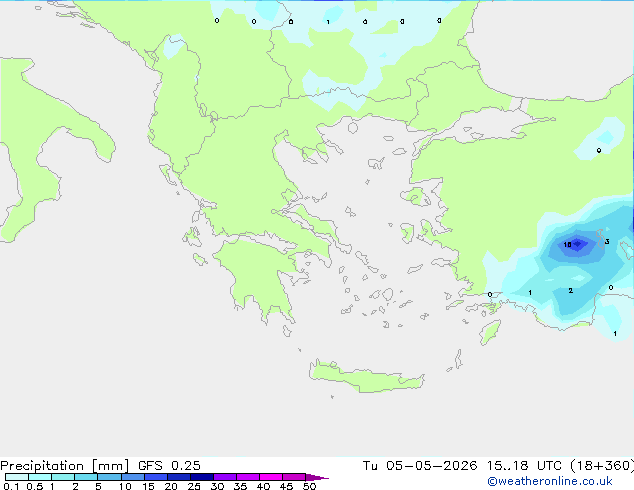Click the 'Tu 05-05-2026' date text
The height and width of the screenshot is (490, 634).
420,466
